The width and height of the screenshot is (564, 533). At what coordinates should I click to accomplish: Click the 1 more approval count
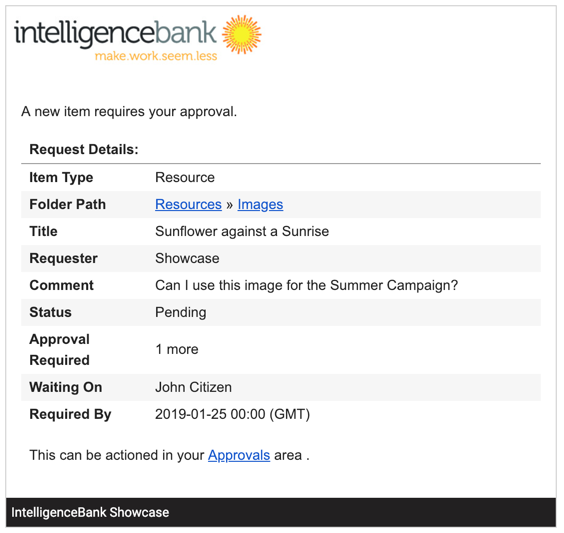(x=177, y=349)
